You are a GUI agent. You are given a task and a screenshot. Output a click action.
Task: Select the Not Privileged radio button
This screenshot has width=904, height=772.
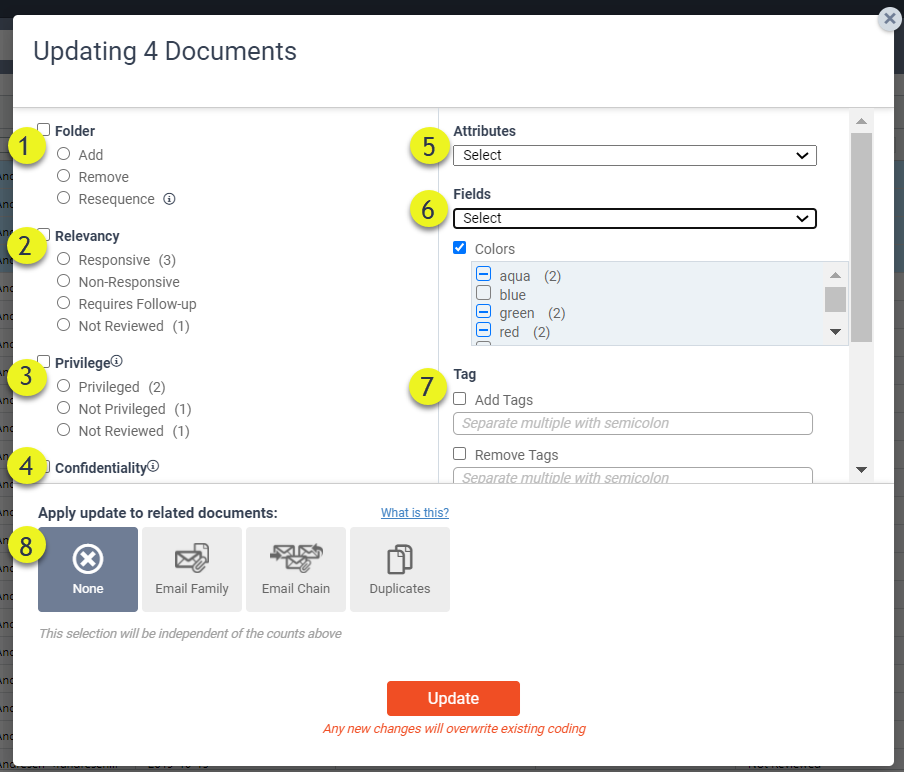pos(63,408)
